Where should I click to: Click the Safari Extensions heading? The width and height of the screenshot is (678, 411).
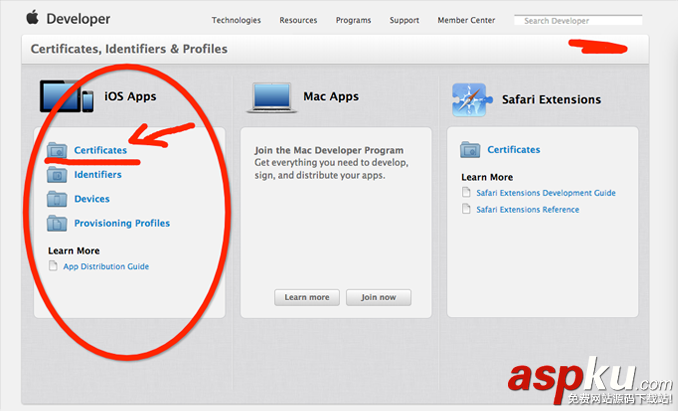pos(551,99)
